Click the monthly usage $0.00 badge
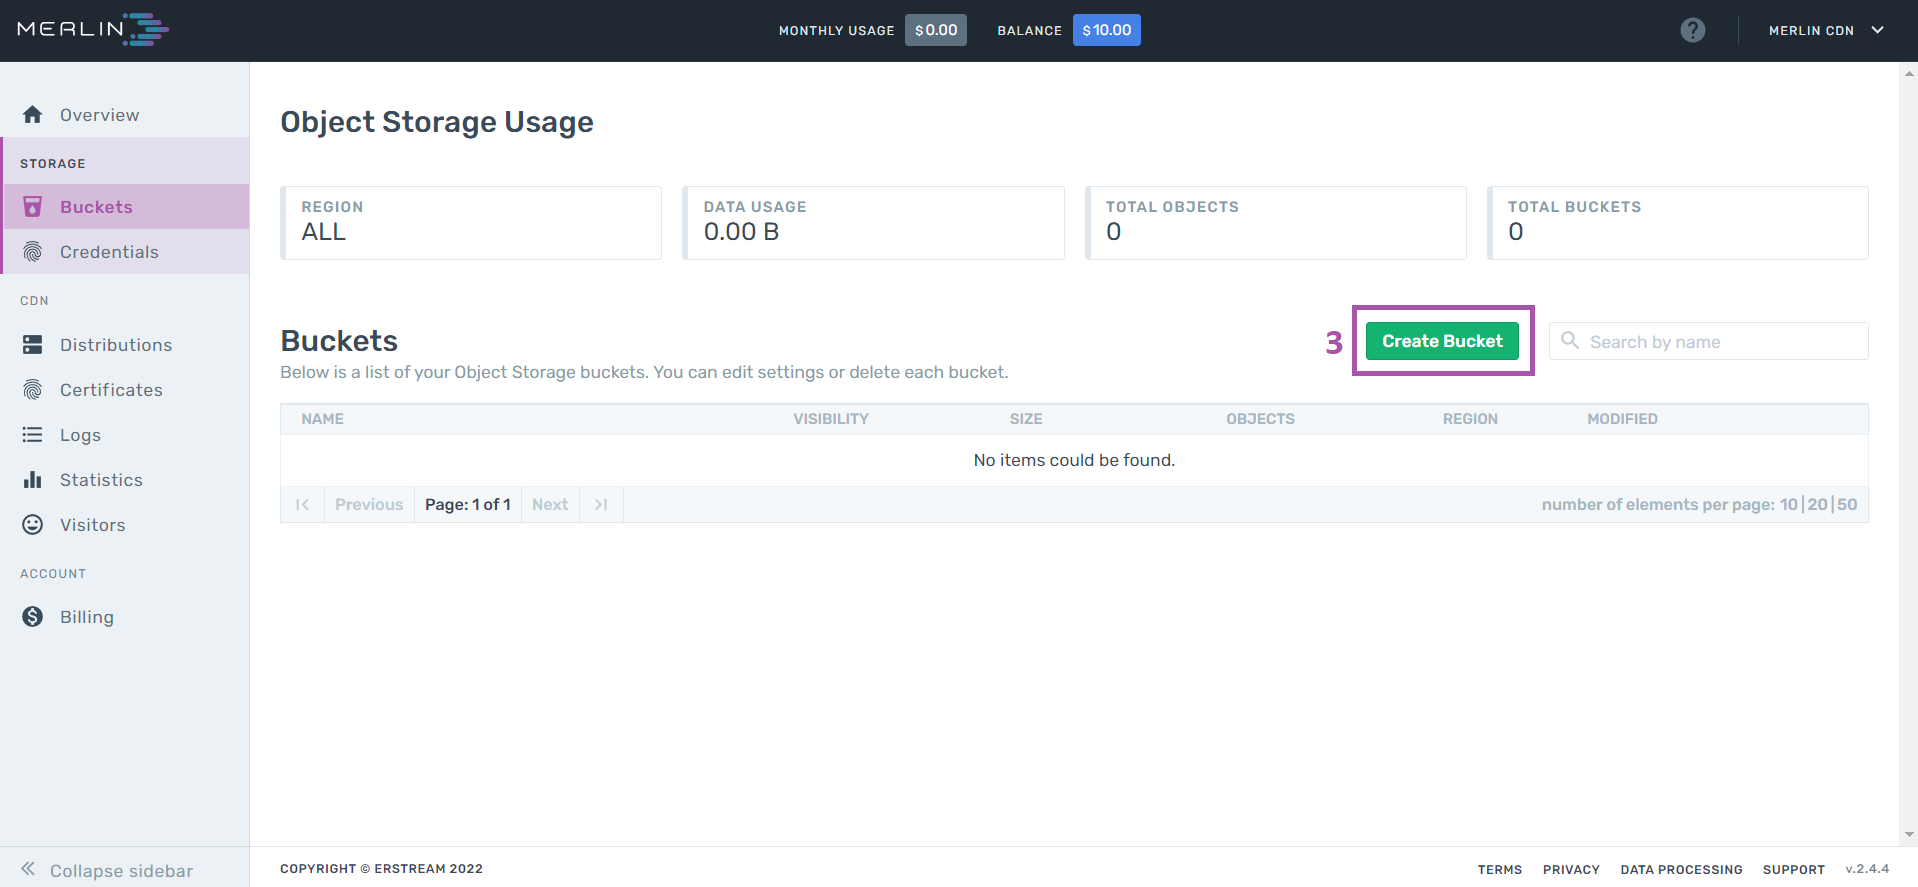This screenshot has width=1918, height=887. pos(936,30)
